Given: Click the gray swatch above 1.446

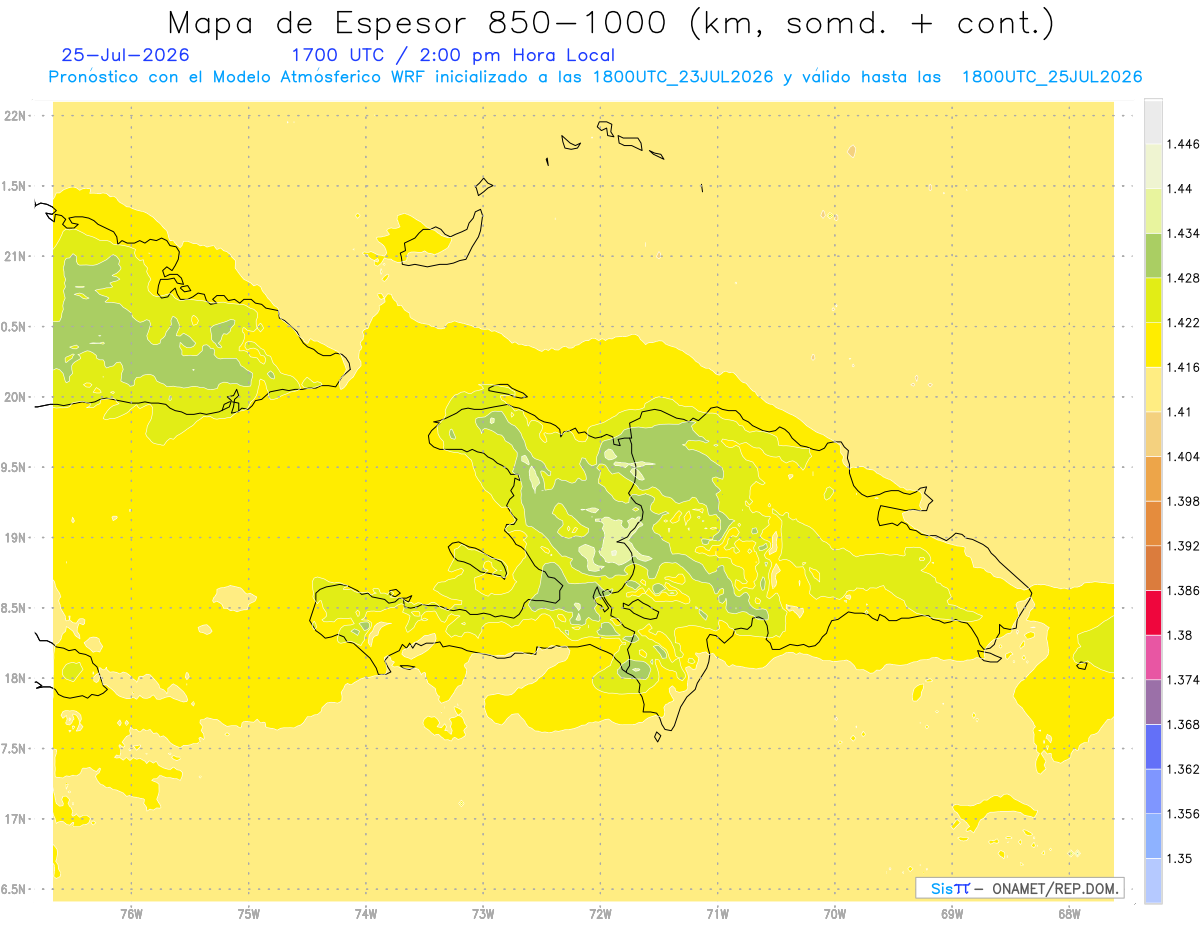Looking at the screenshot, I should 1153,122.
